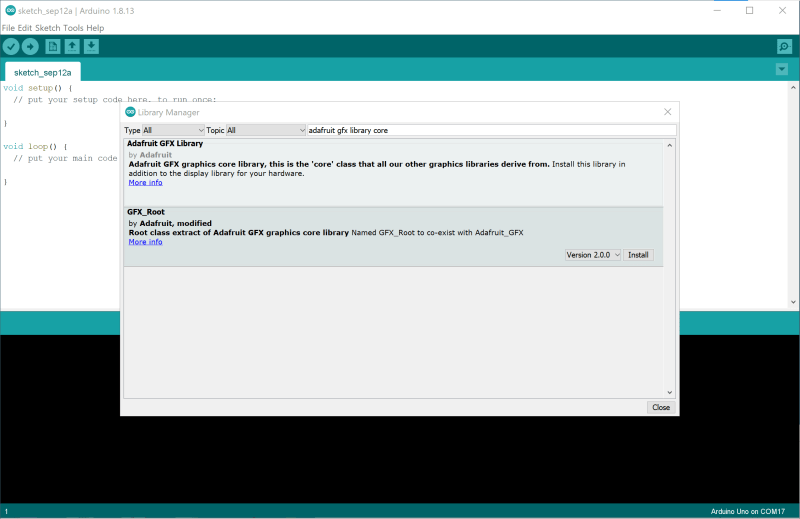Viewport: 800px width, 519px height.
Task: Open the Help menu
Action: tap(95, 28)
